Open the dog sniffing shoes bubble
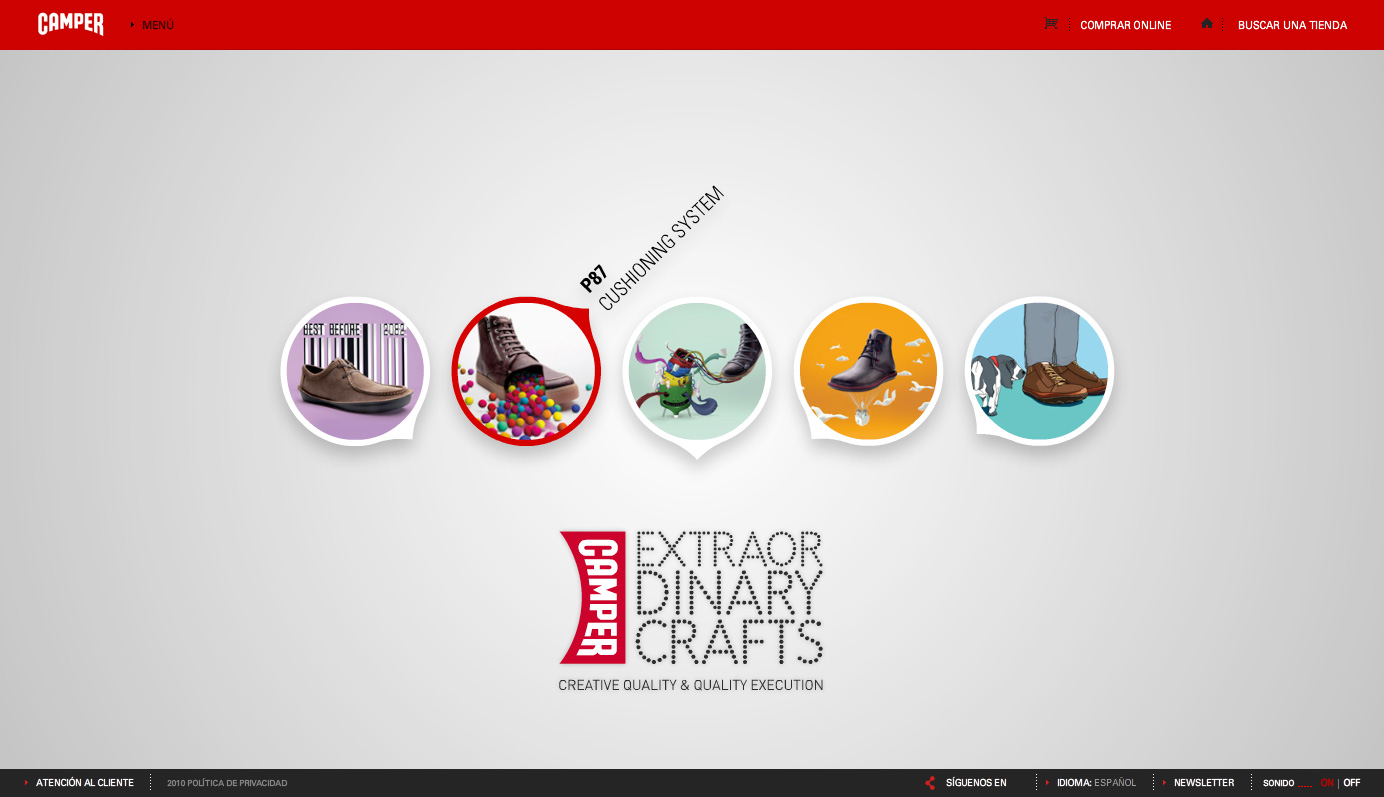Viewport: 1384px width, 797px height. coord(1039,371)
